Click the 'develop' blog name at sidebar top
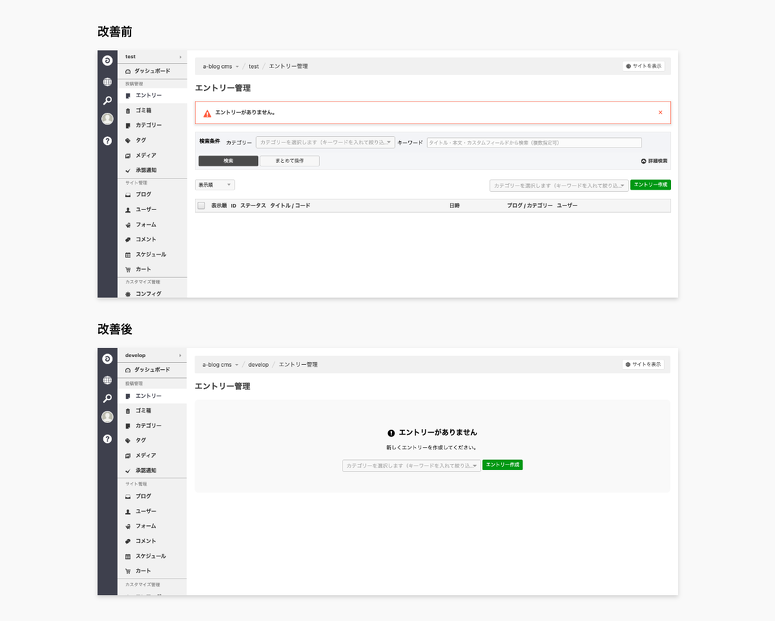775x621 pixels. pos(136,355)
